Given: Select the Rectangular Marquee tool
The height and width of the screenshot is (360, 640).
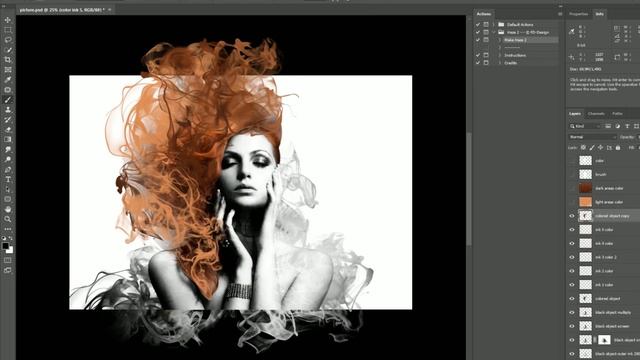Looking at the screenshot, I should (8, 30).
